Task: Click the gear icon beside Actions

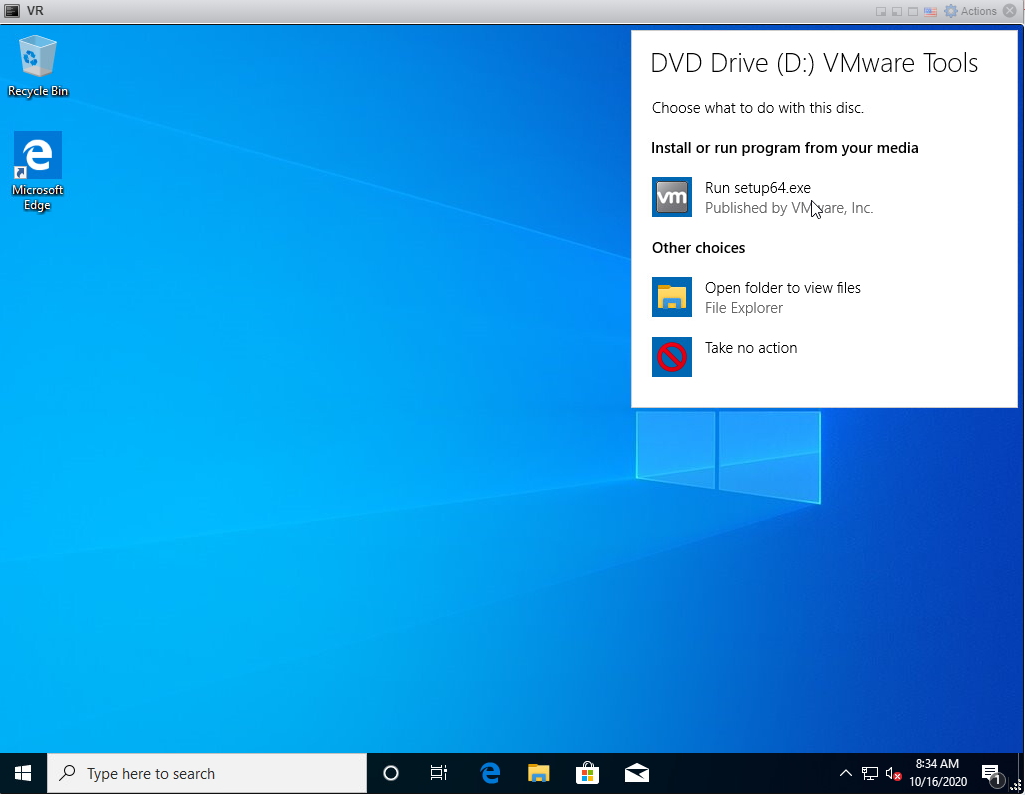Action: pyautogui.click(x=951, y=11)
